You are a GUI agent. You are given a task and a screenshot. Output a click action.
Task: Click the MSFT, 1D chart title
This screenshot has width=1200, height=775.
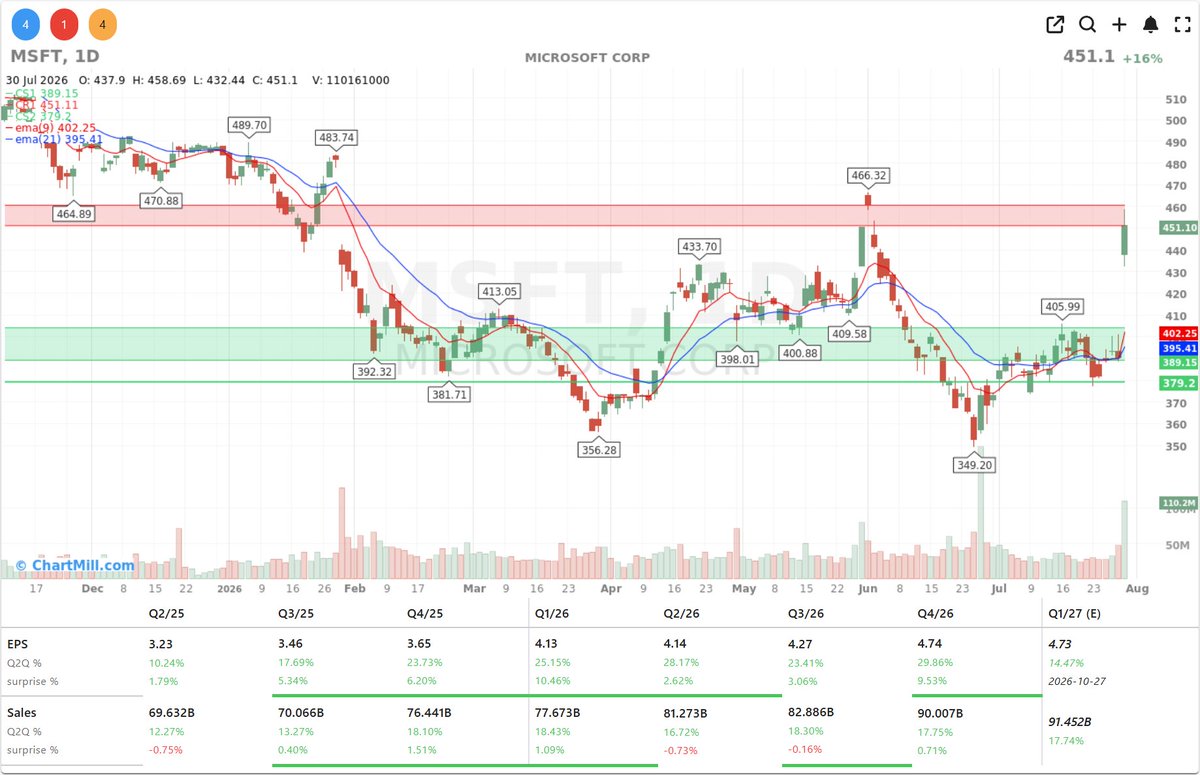pyautogui.click(x=55, y=56)
